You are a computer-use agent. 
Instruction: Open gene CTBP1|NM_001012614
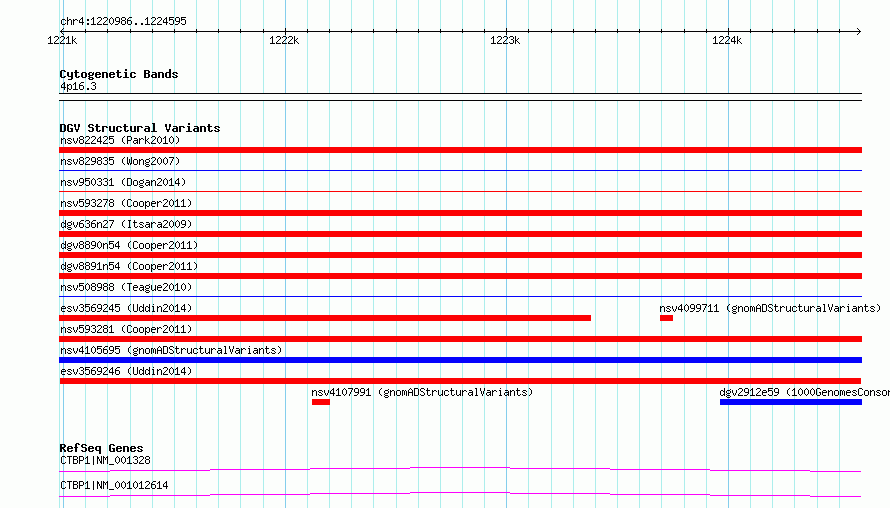pos(114,485)
